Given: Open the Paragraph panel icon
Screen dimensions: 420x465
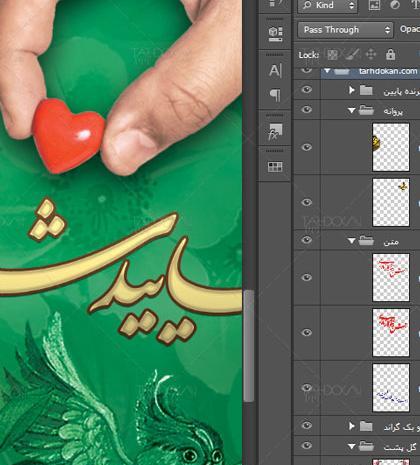Looking at the screenshot, I should click(275, 96).
